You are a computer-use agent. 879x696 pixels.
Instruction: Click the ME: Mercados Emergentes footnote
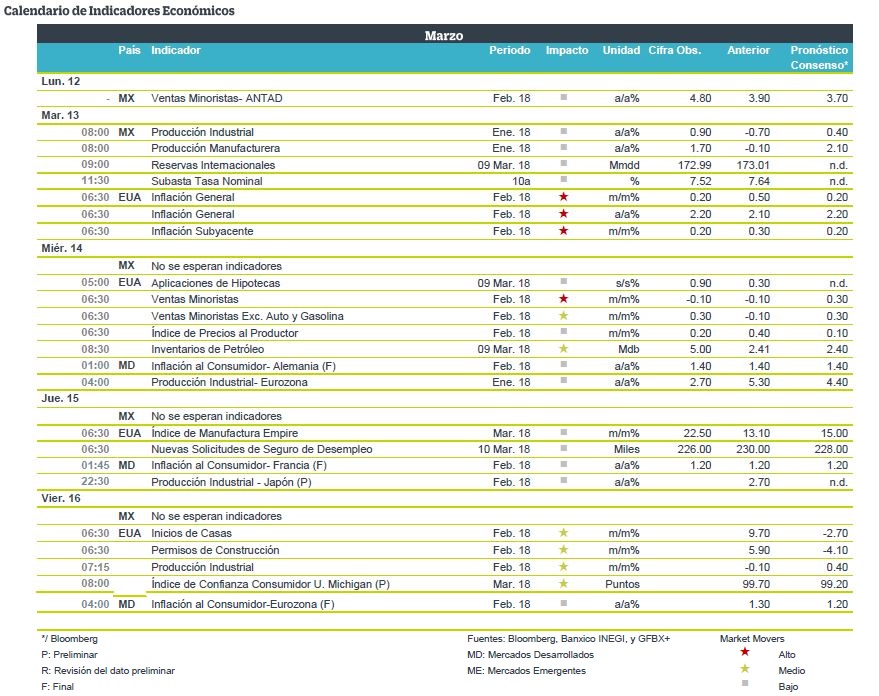click(526, 671)
